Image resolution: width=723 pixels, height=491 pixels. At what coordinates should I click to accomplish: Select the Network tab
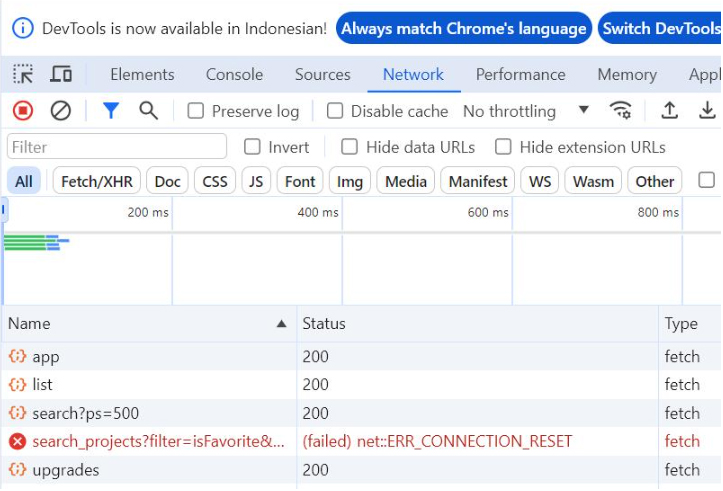coord(414,74)
